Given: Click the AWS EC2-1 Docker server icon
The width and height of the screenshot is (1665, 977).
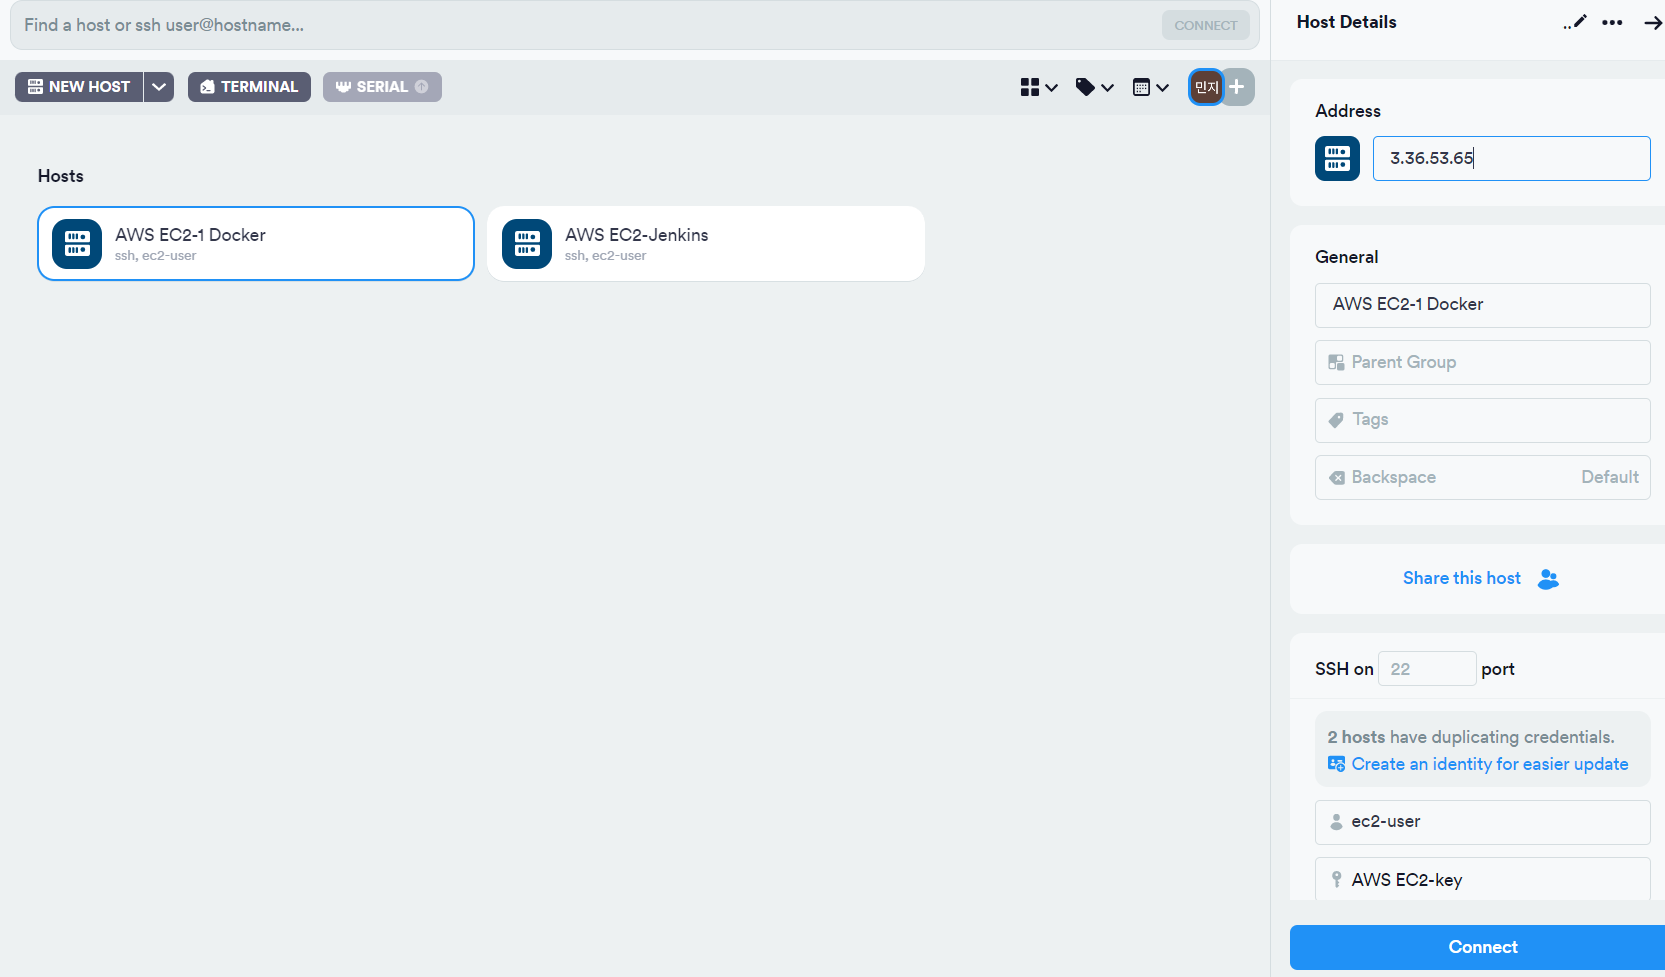Looking at the screenshot, I should [x=77, y=244].
